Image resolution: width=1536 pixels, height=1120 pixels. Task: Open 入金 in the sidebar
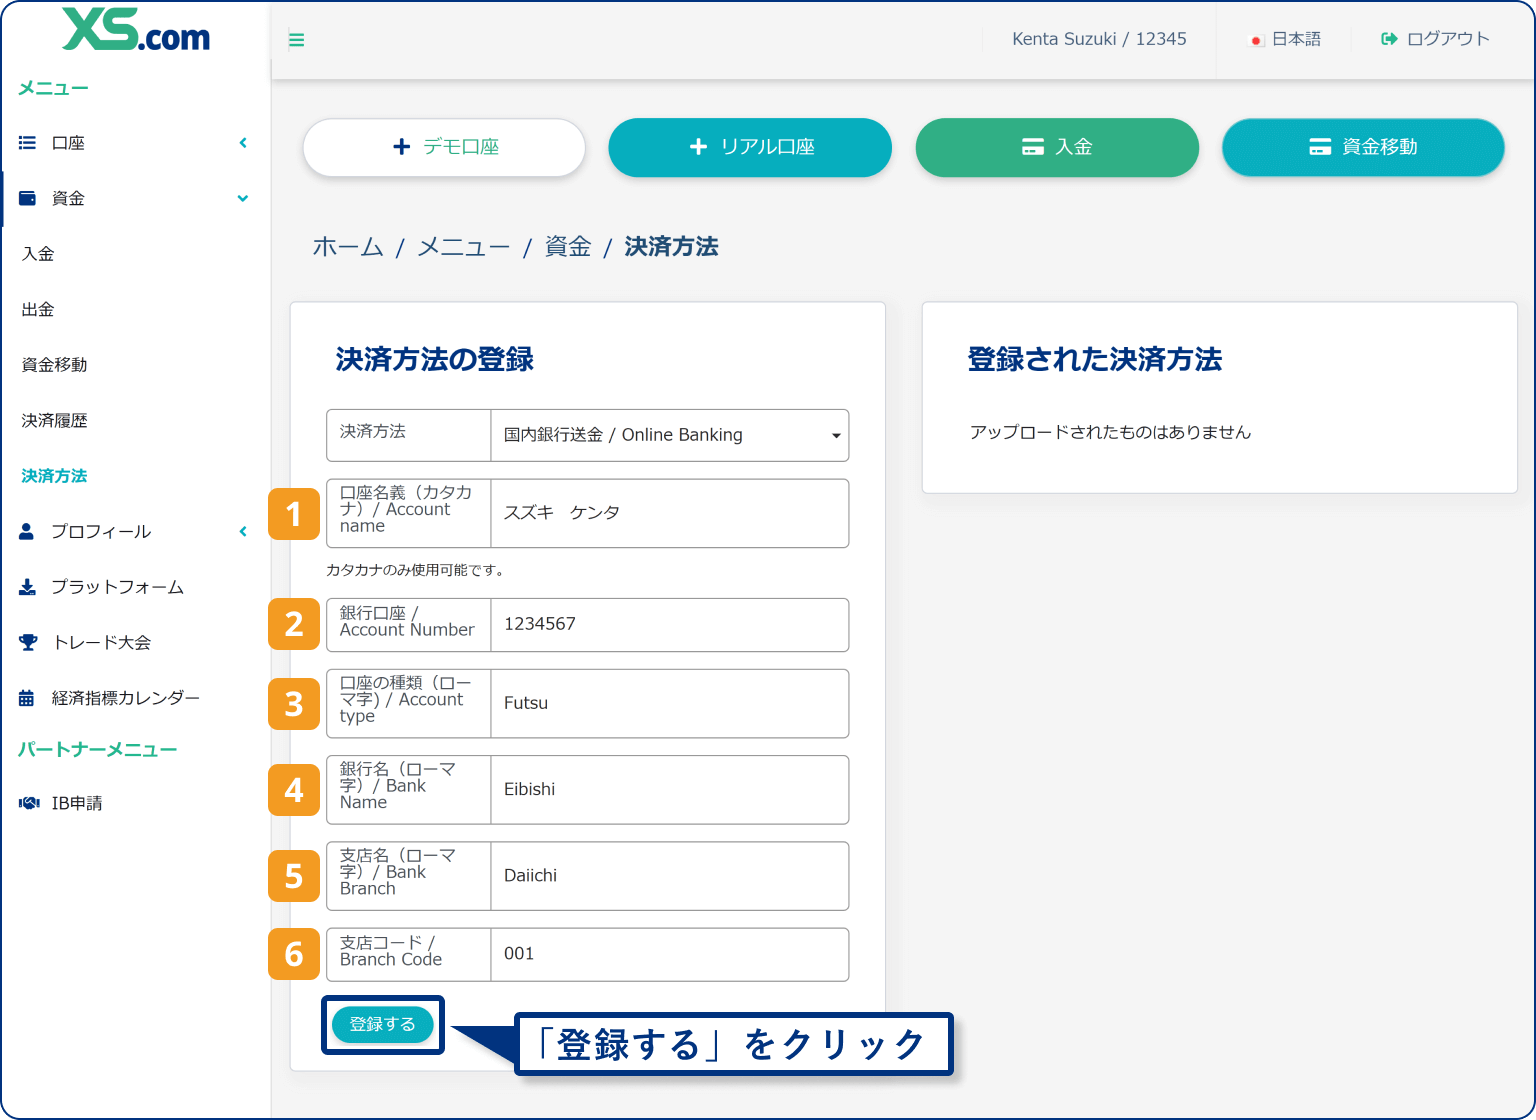point(38,254)
